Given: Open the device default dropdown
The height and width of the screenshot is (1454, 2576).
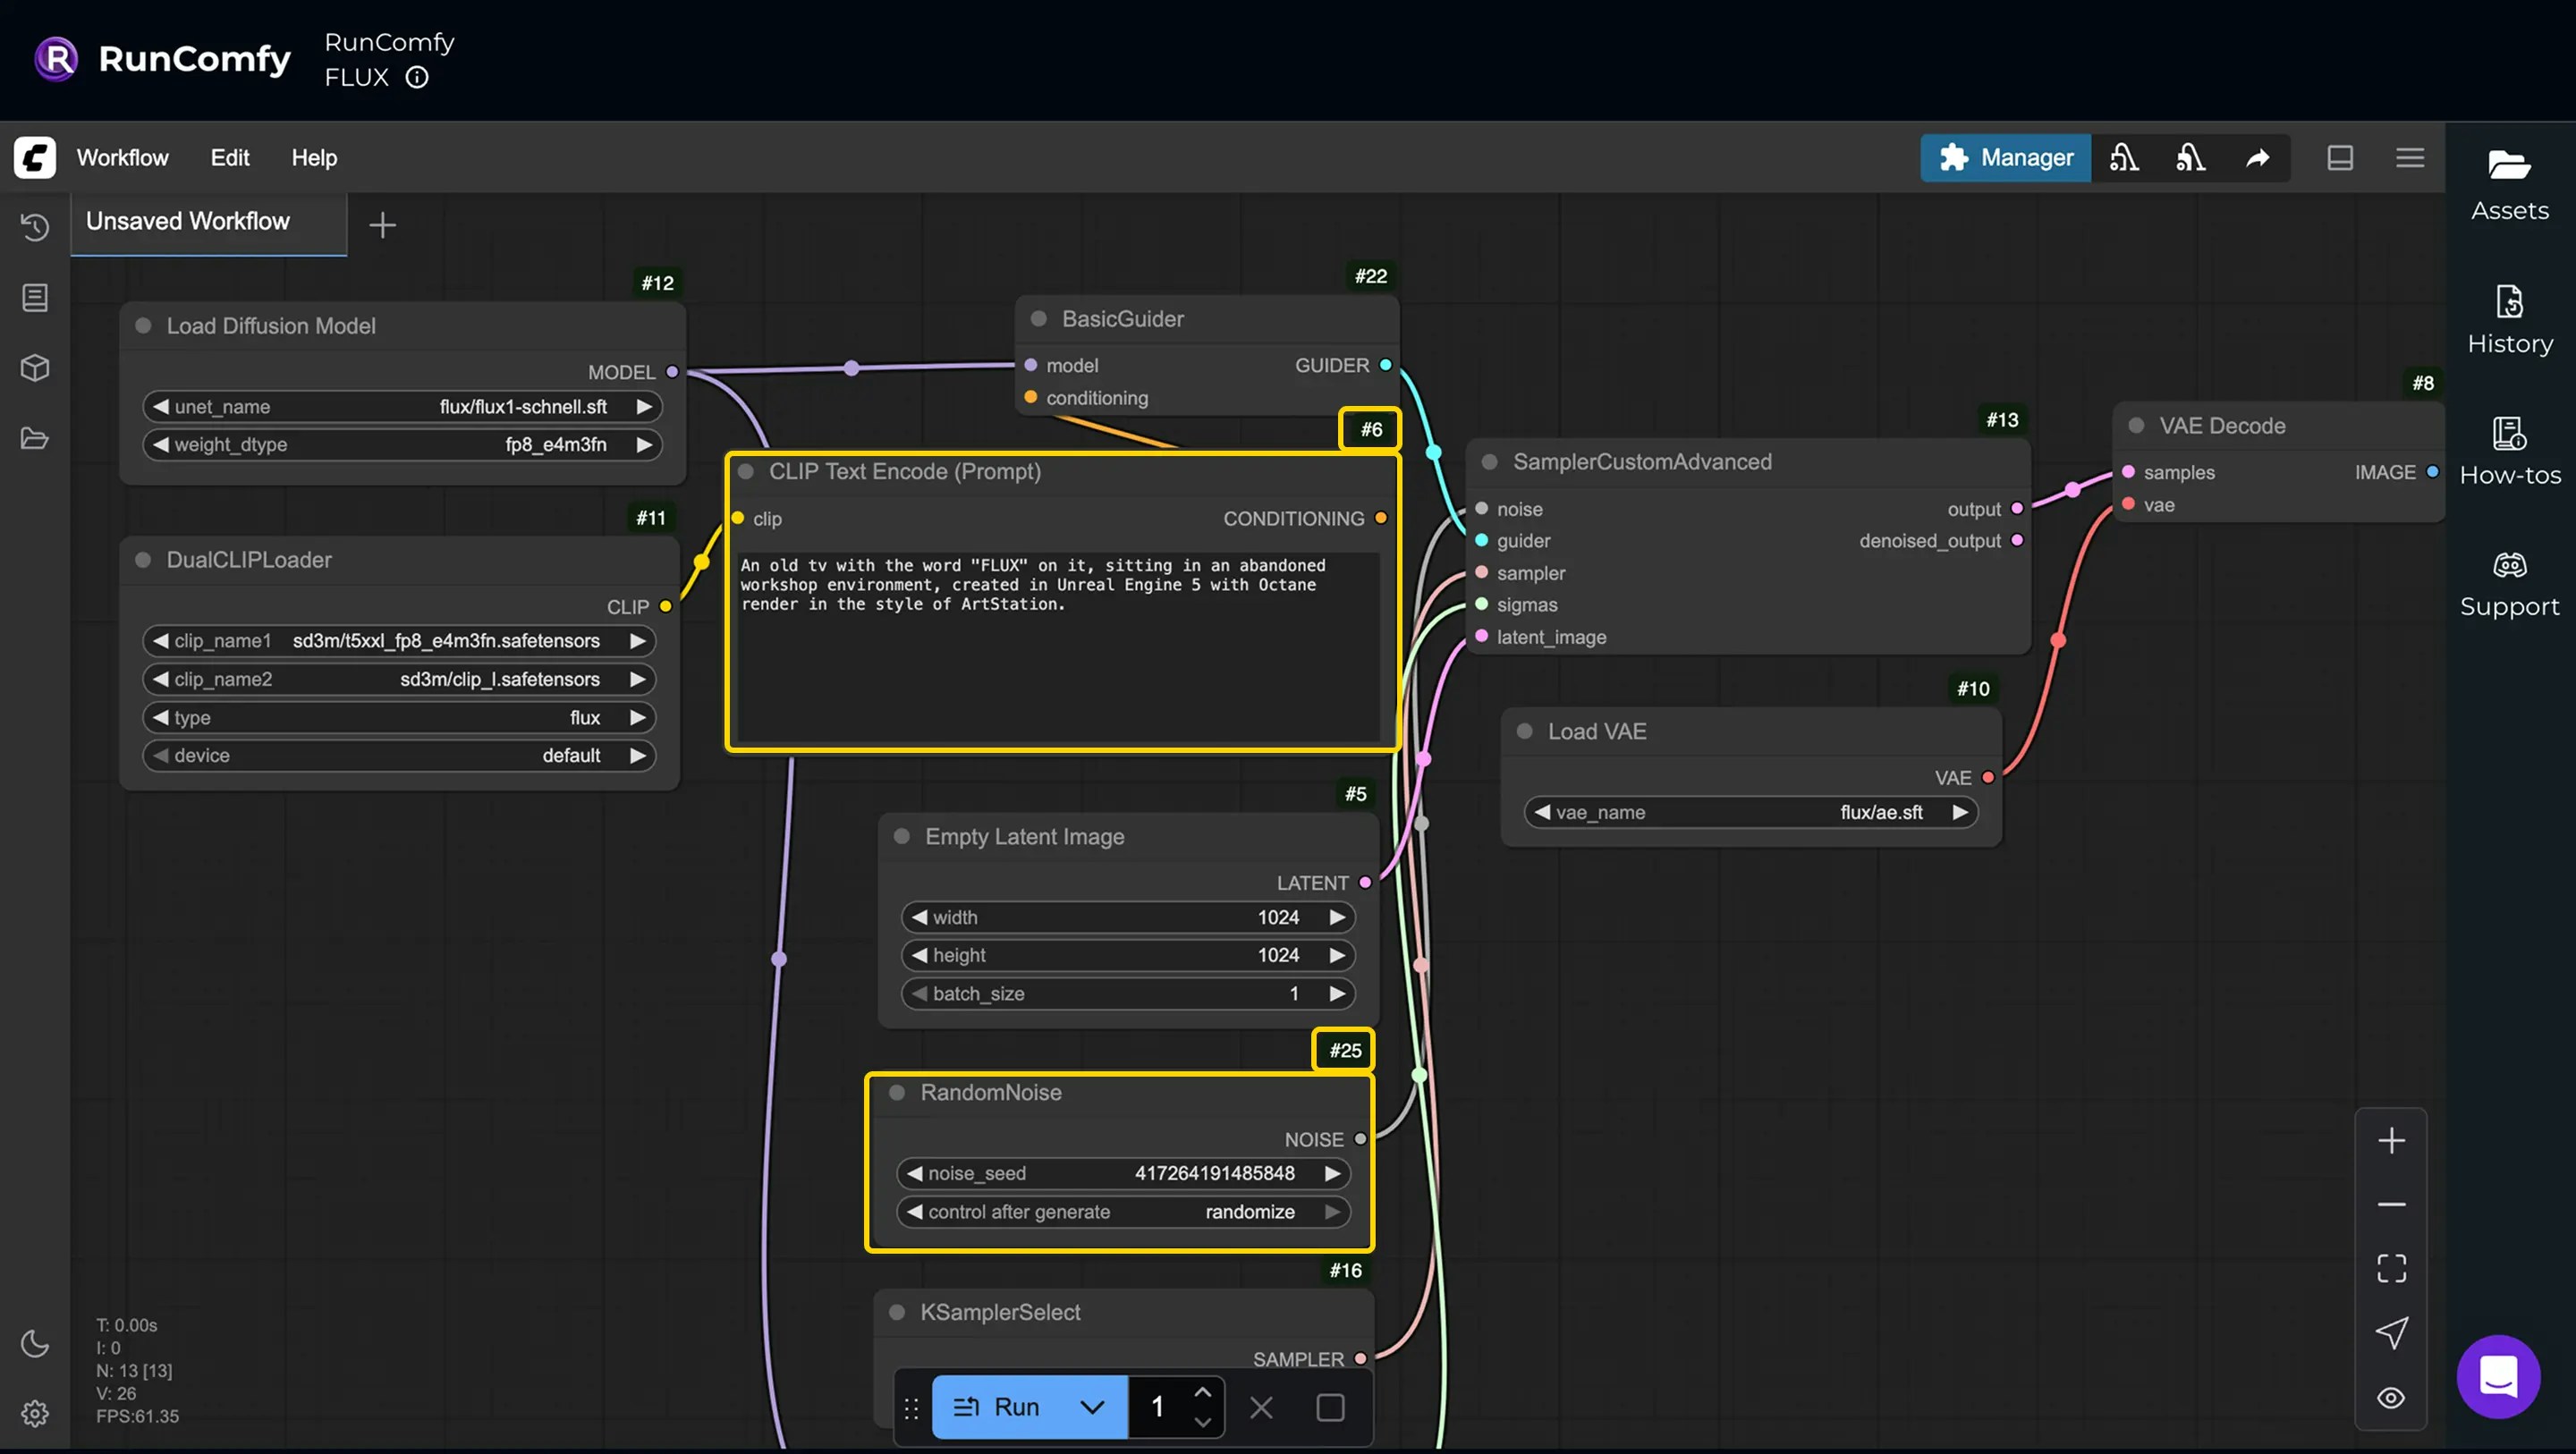Looking at the screenshot, I should 399,755.
